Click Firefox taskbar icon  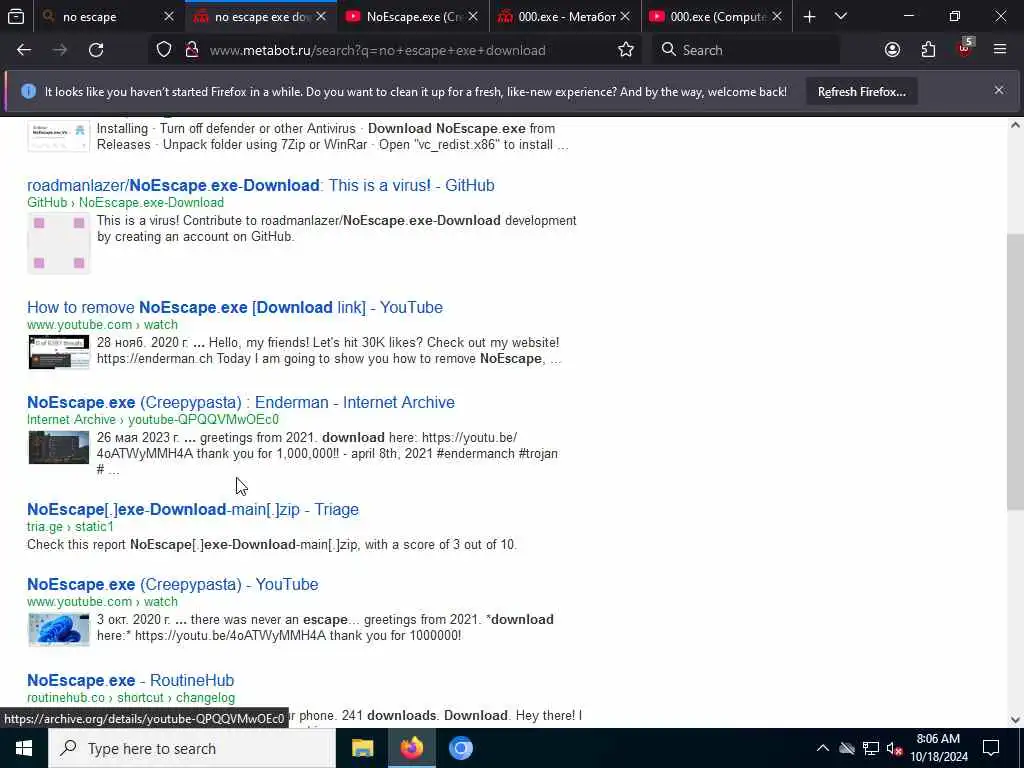pos(411,748)
